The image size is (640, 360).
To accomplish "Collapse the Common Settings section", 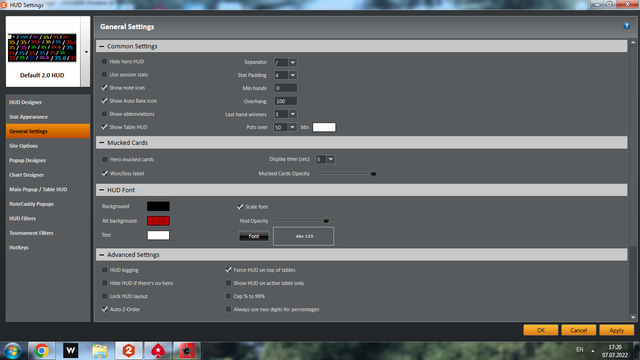I will pos(102,47).
